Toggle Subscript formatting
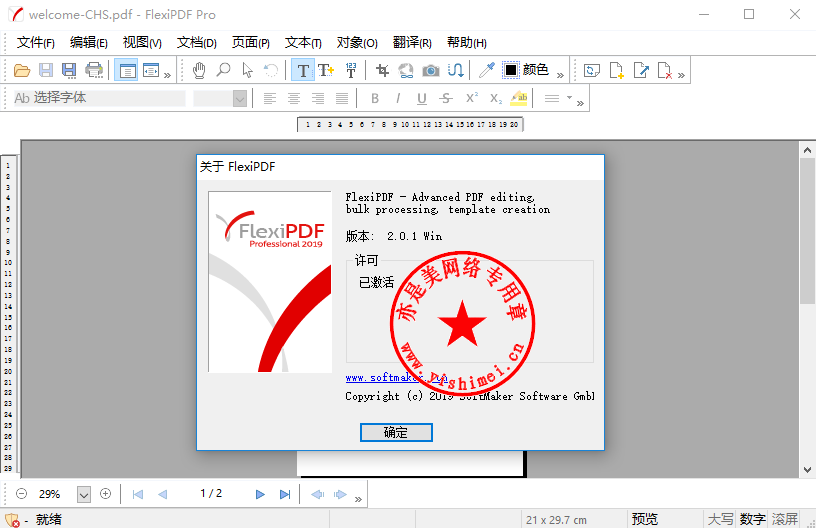816x528 pixels. (496, 98)
